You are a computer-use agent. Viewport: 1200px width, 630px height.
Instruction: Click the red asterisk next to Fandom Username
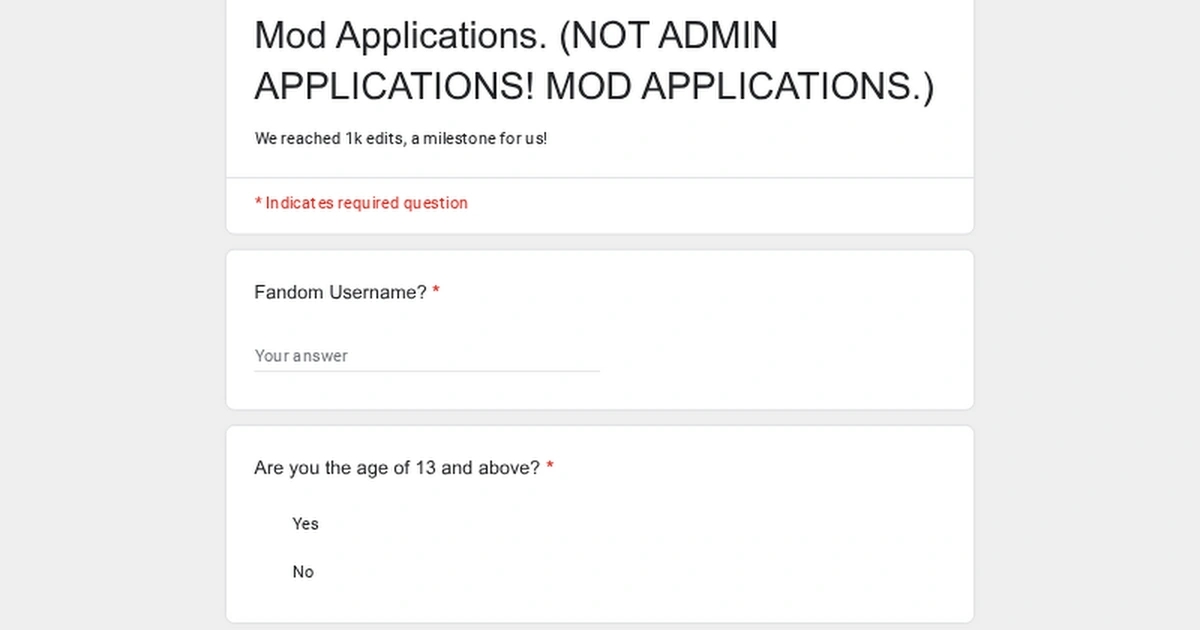point(436,292)
